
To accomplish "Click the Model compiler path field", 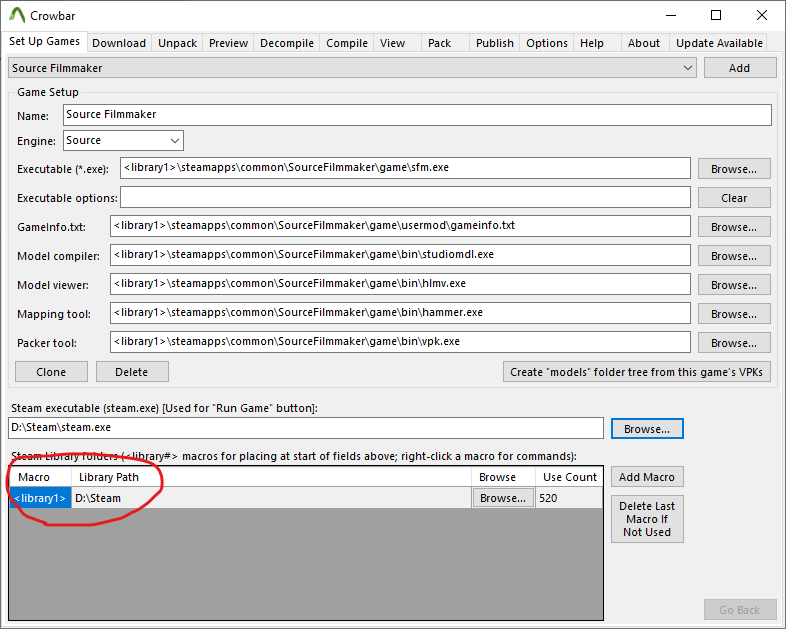I will pyautogui.click(x=400, y=255).
